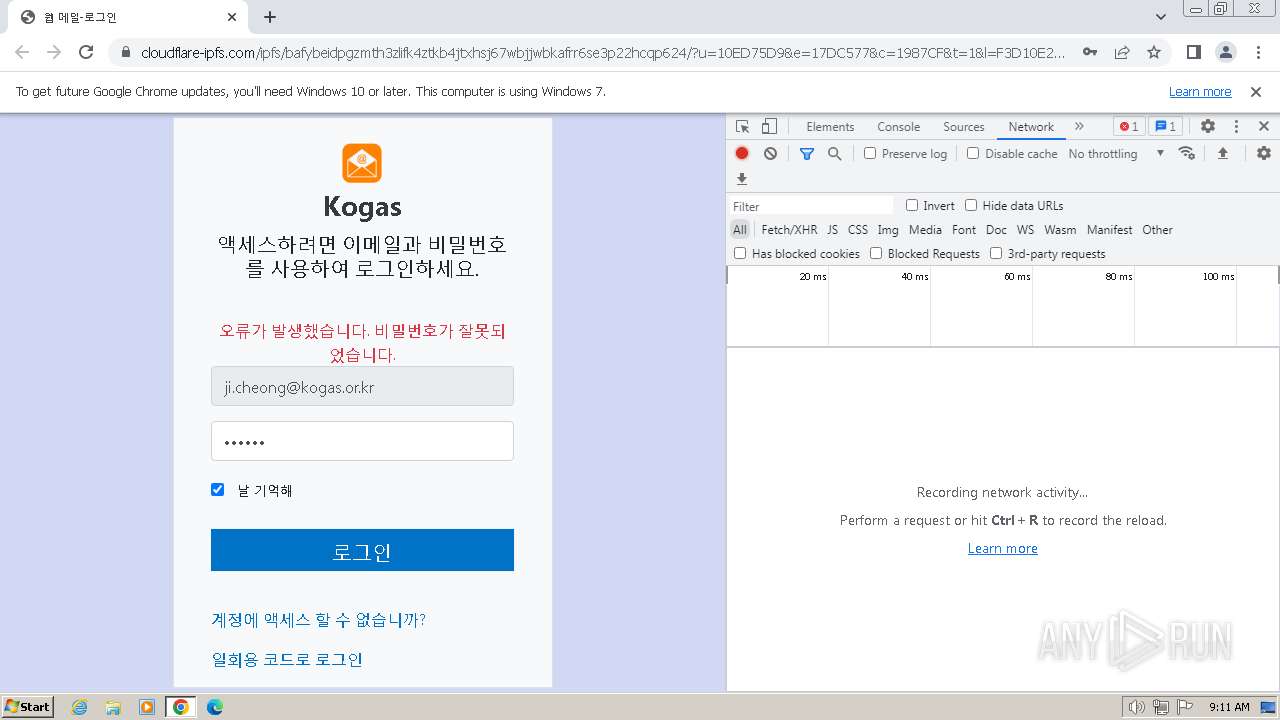Image resolution: width=1280 pixels, height=720 pixels.
Task: Toggle the network filter funnel icon
Action: pos(807,153)
